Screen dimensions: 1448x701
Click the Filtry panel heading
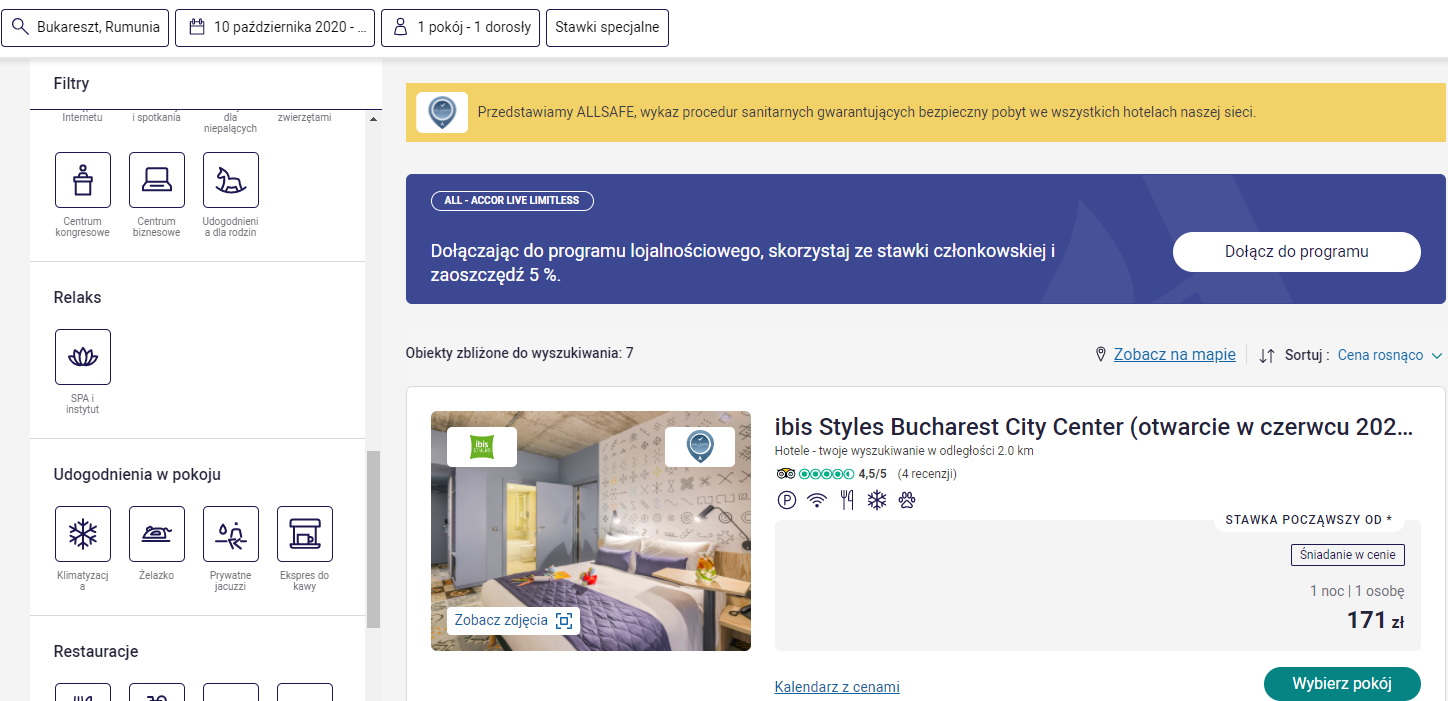click(71, 84)
